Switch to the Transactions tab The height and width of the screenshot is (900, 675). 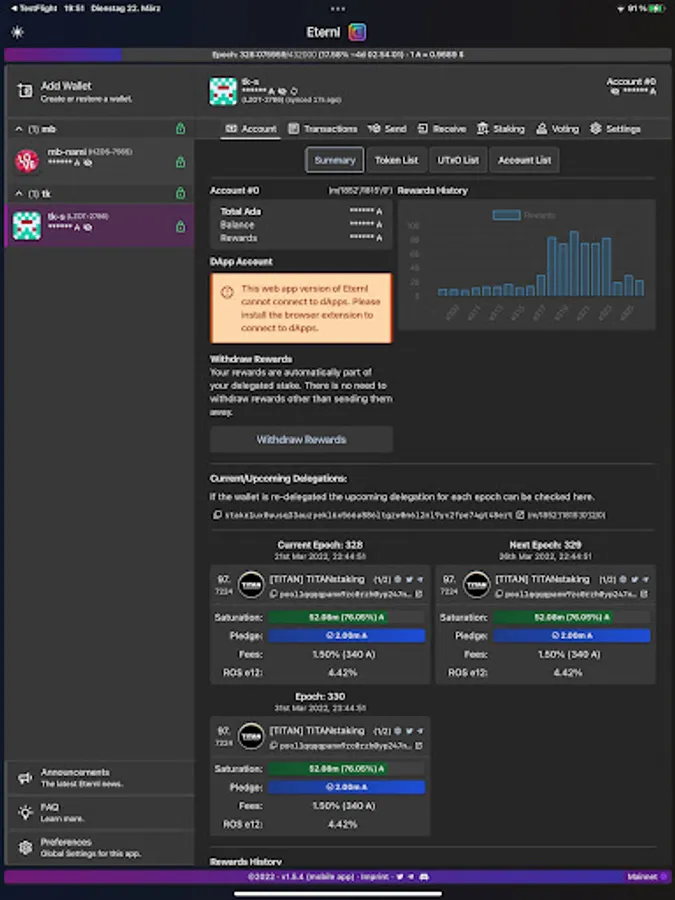(x=322, y=129)
